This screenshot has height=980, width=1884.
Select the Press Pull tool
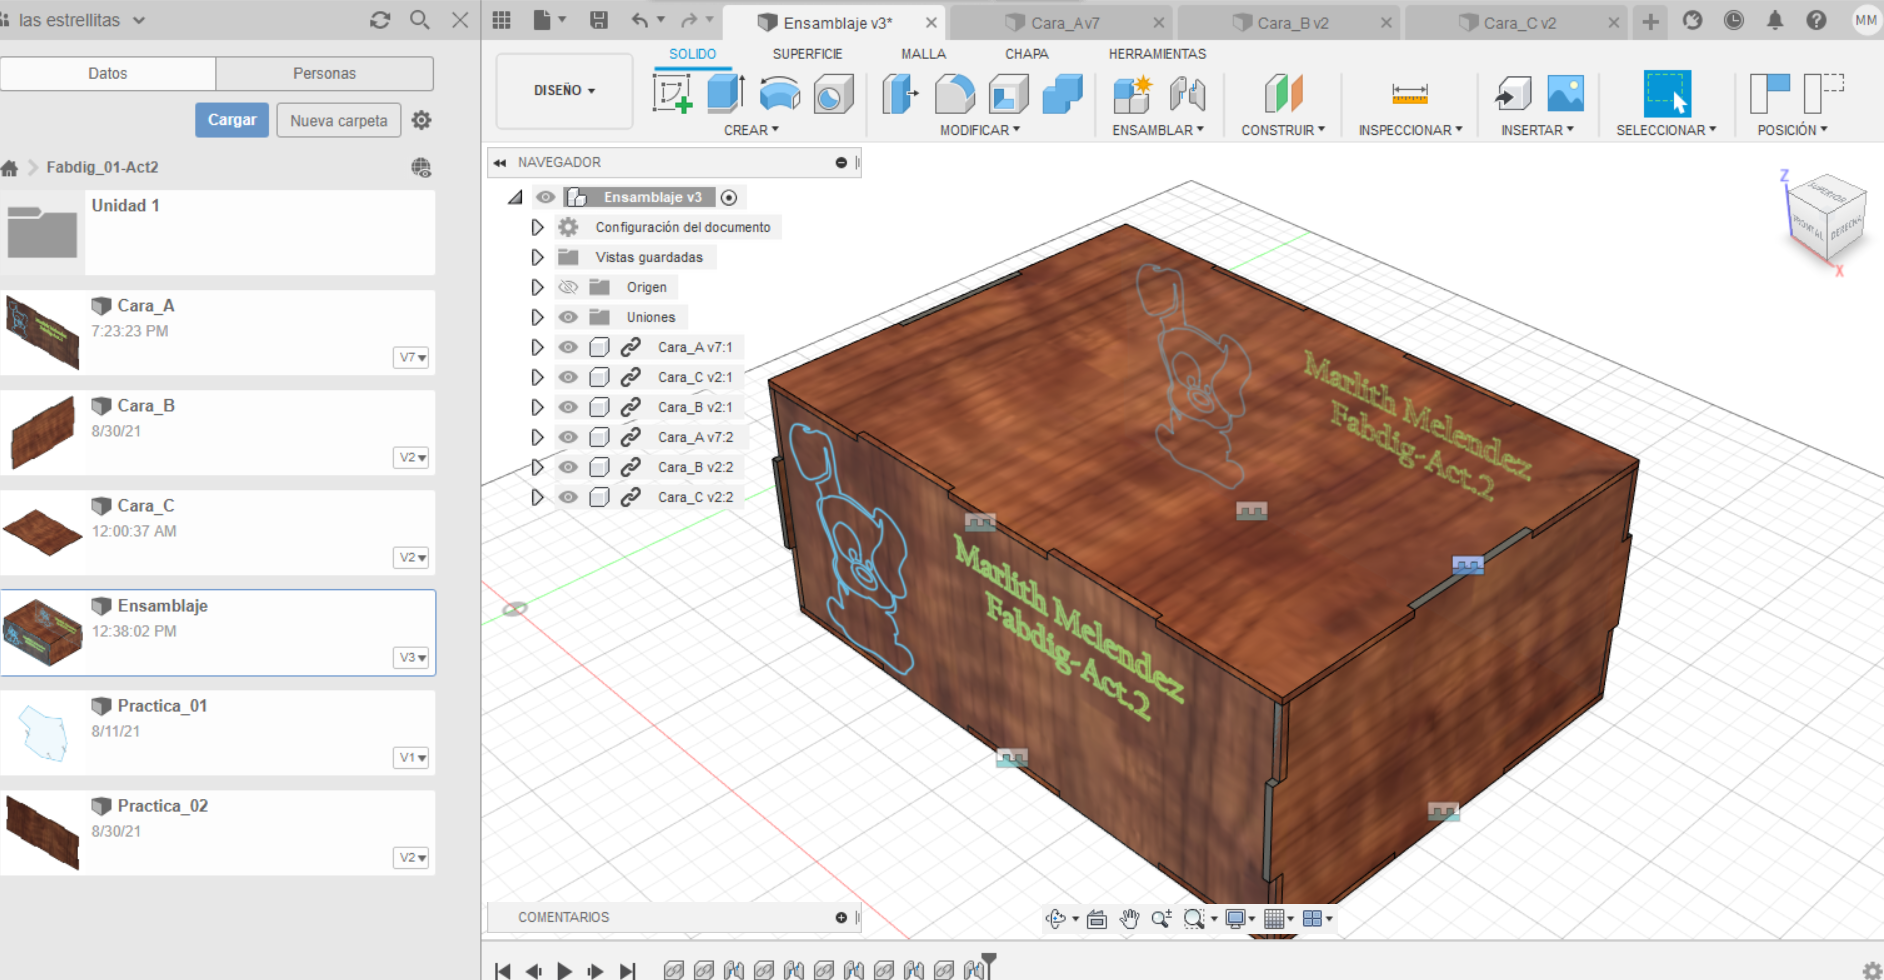click(x=900, y=94)
